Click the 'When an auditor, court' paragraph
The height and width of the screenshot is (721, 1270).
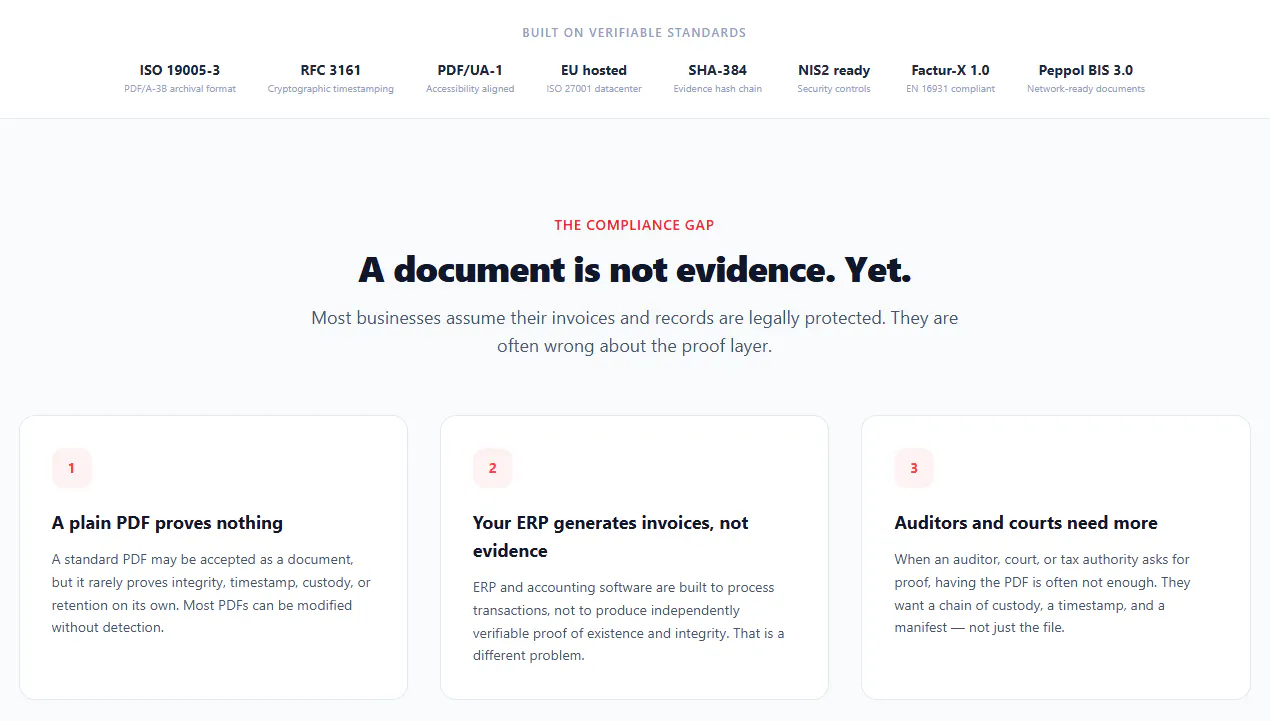1043,594
